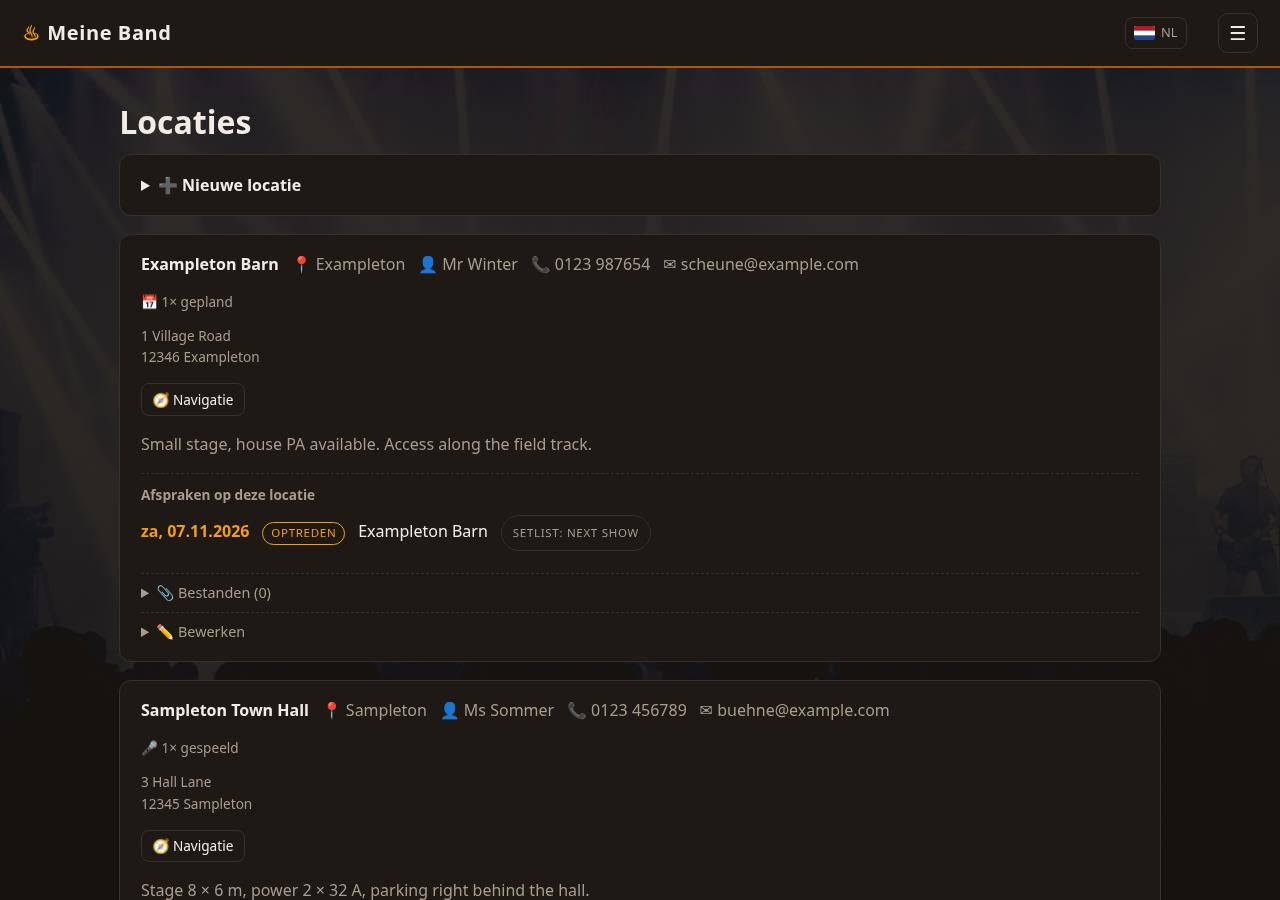
Task: Click the microphone icon beside 1× gespeeld
Action: (x=149, y=748)
